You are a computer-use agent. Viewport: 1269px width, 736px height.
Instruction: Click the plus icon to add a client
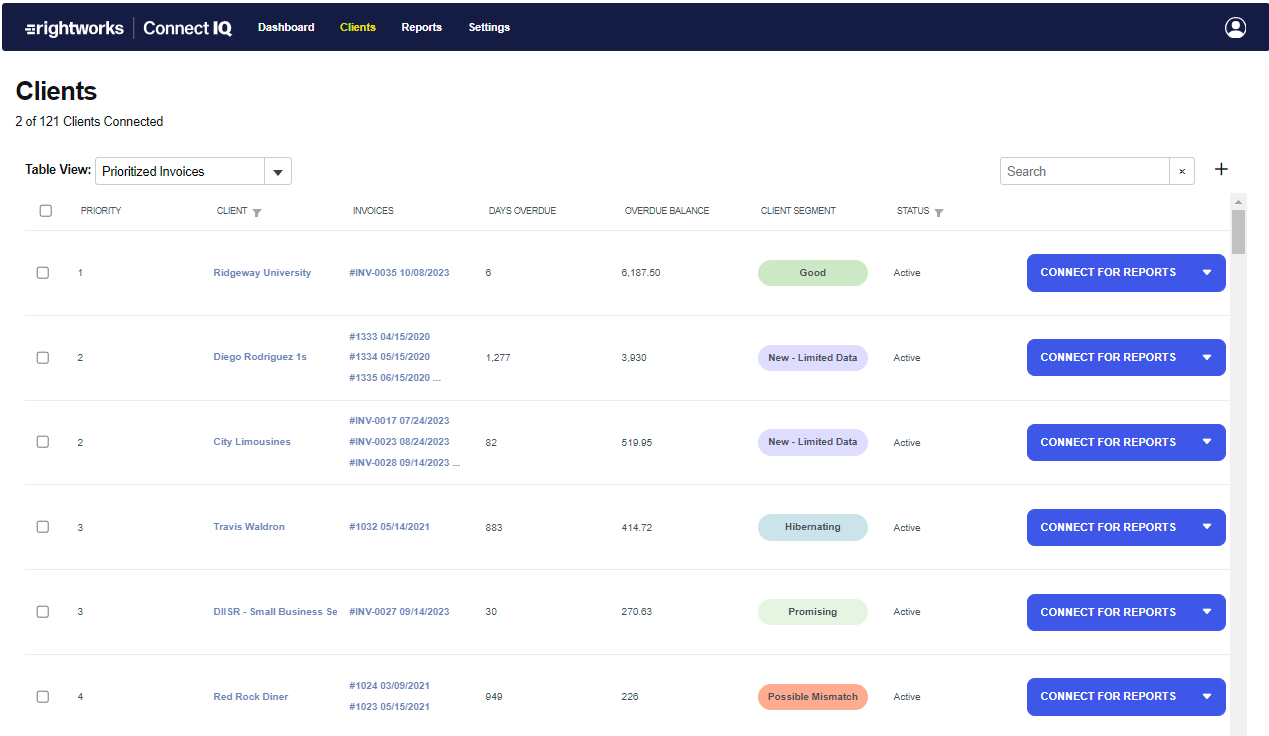tap(1221, 169)
